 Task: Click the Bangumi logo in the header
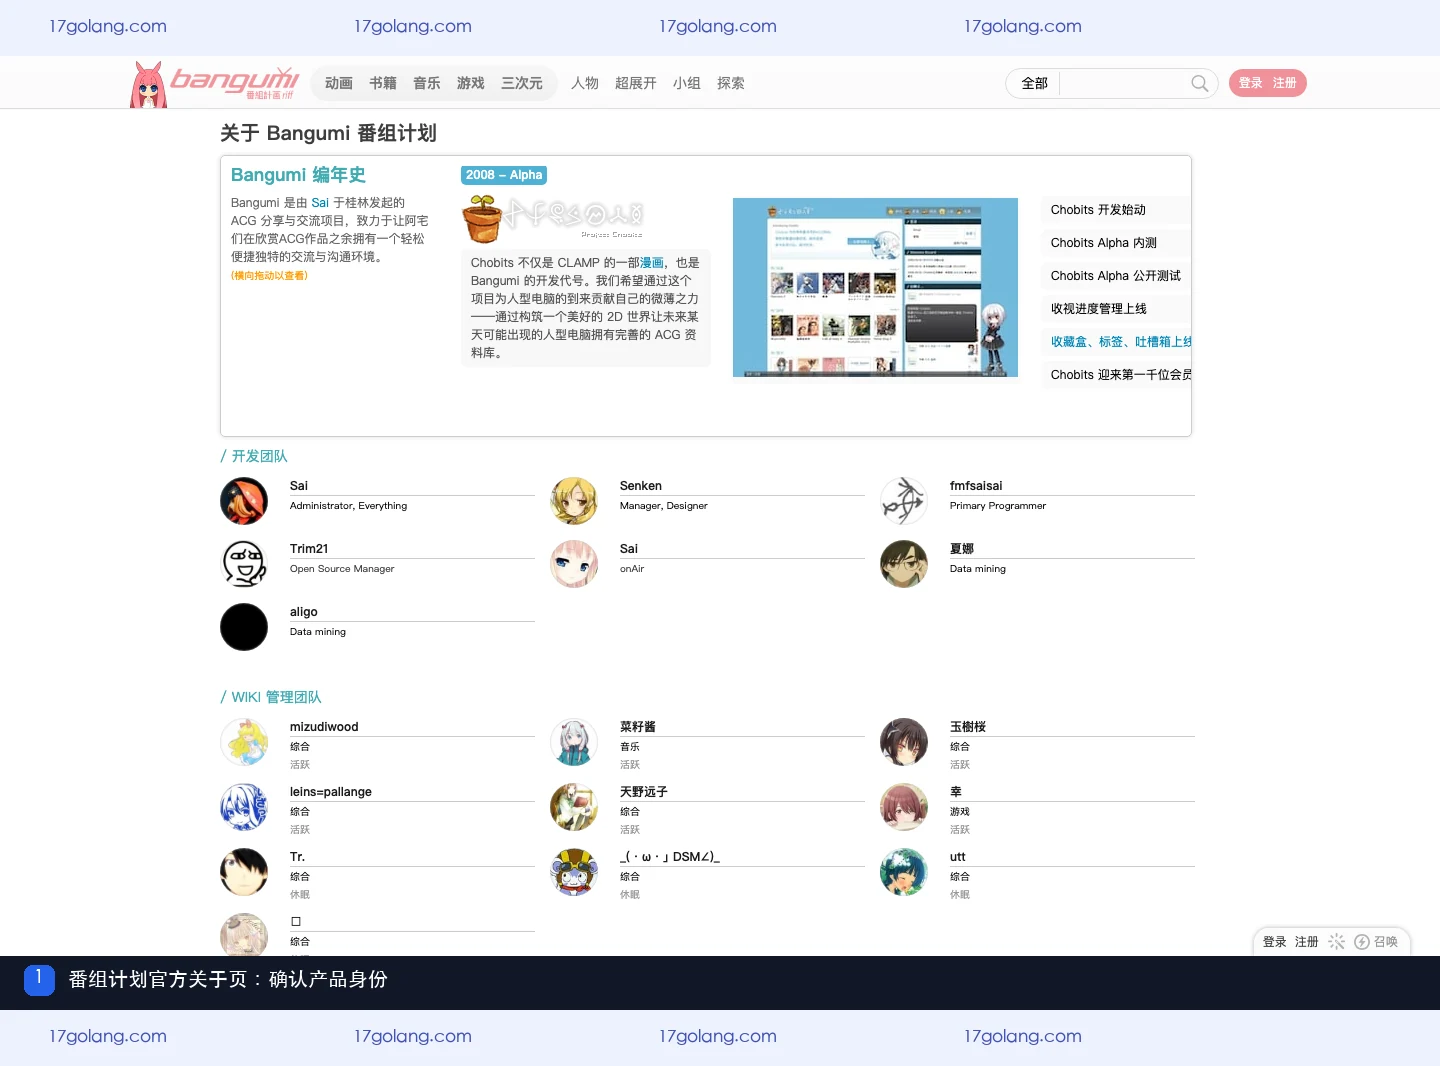tap(215, 84)
